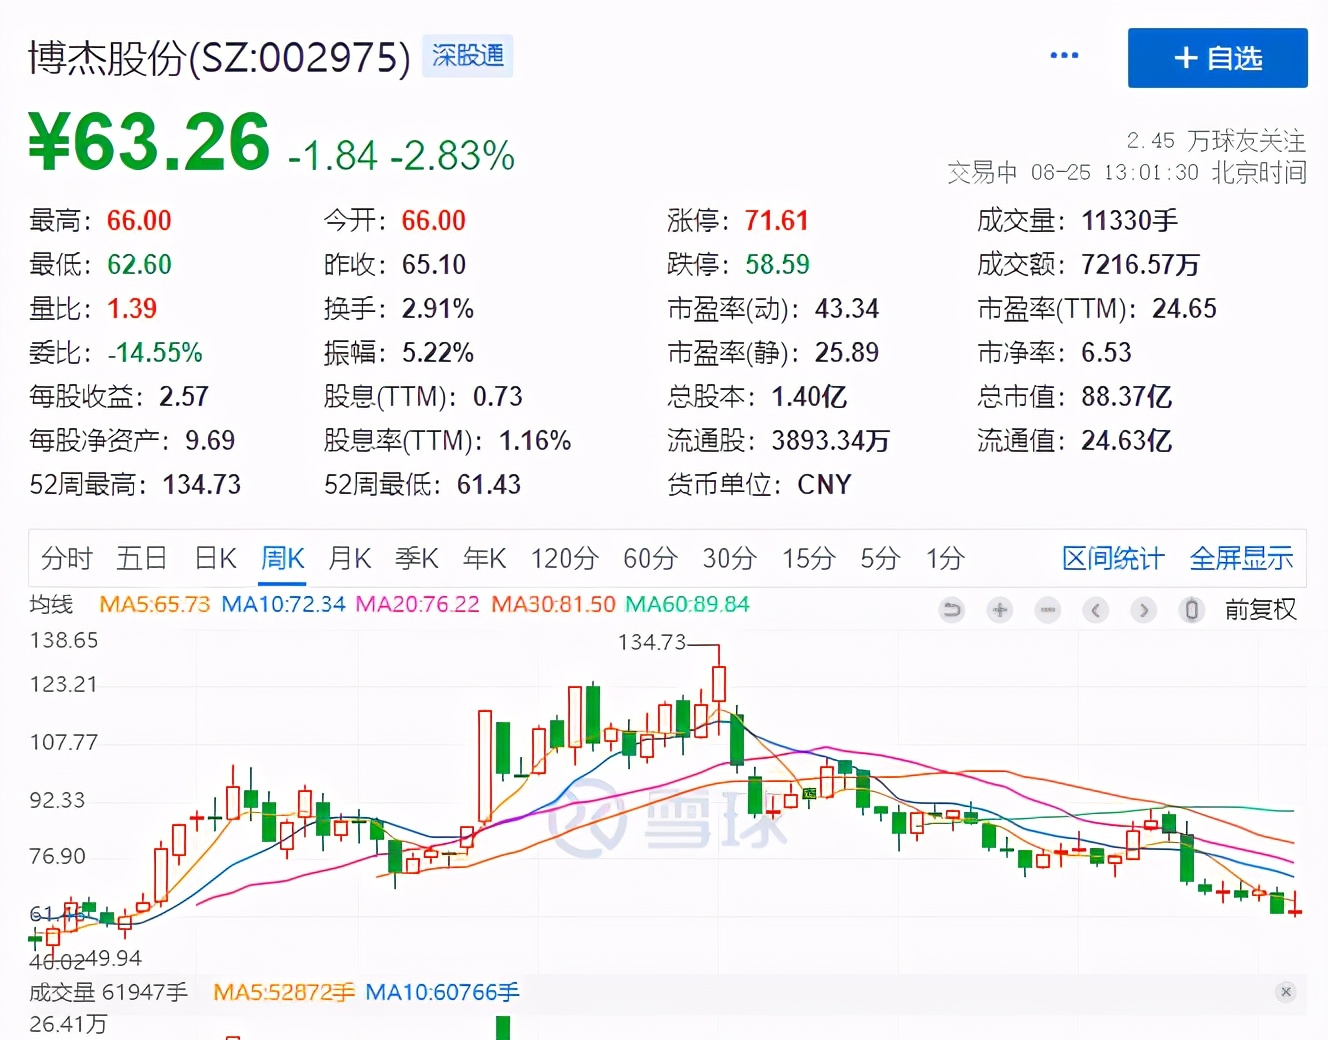The image size is (1328, 1040).
Task: Shift chart right with right arrow icon
Action: point(1144,609)
